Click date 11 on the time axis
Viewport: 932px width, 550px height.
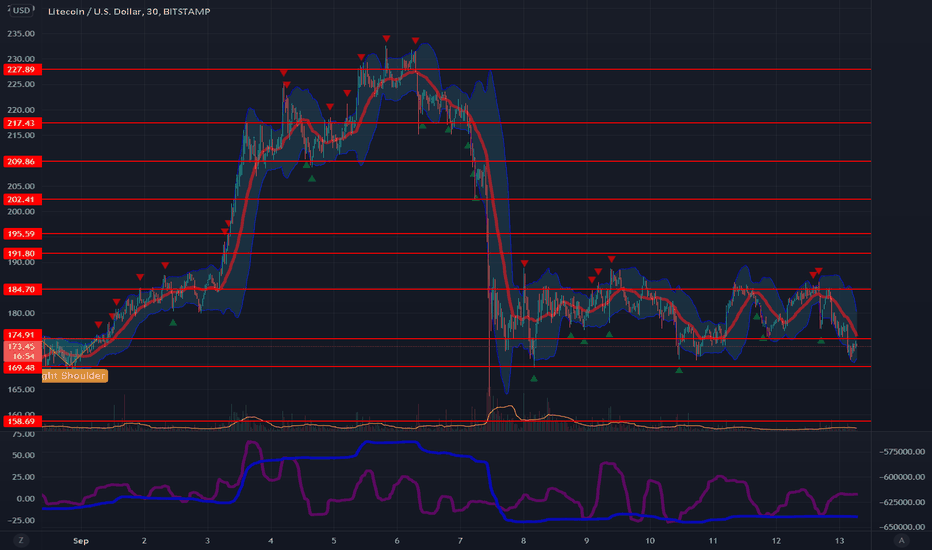[x=712, y=540]
